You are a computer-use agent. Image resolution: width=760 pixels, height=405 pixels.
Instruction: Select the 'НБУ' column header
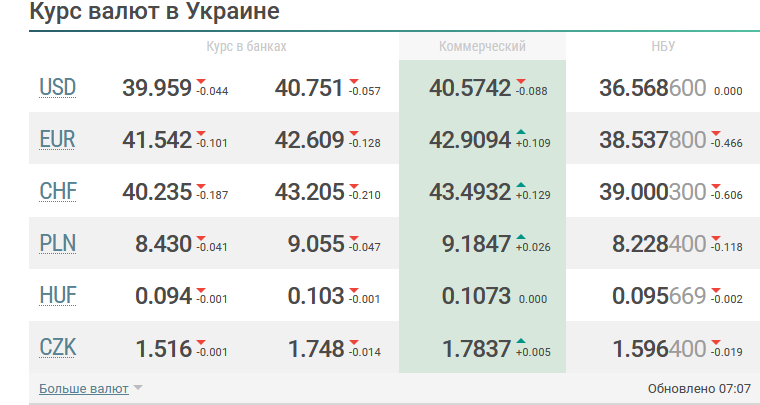[x=662, y=47]
